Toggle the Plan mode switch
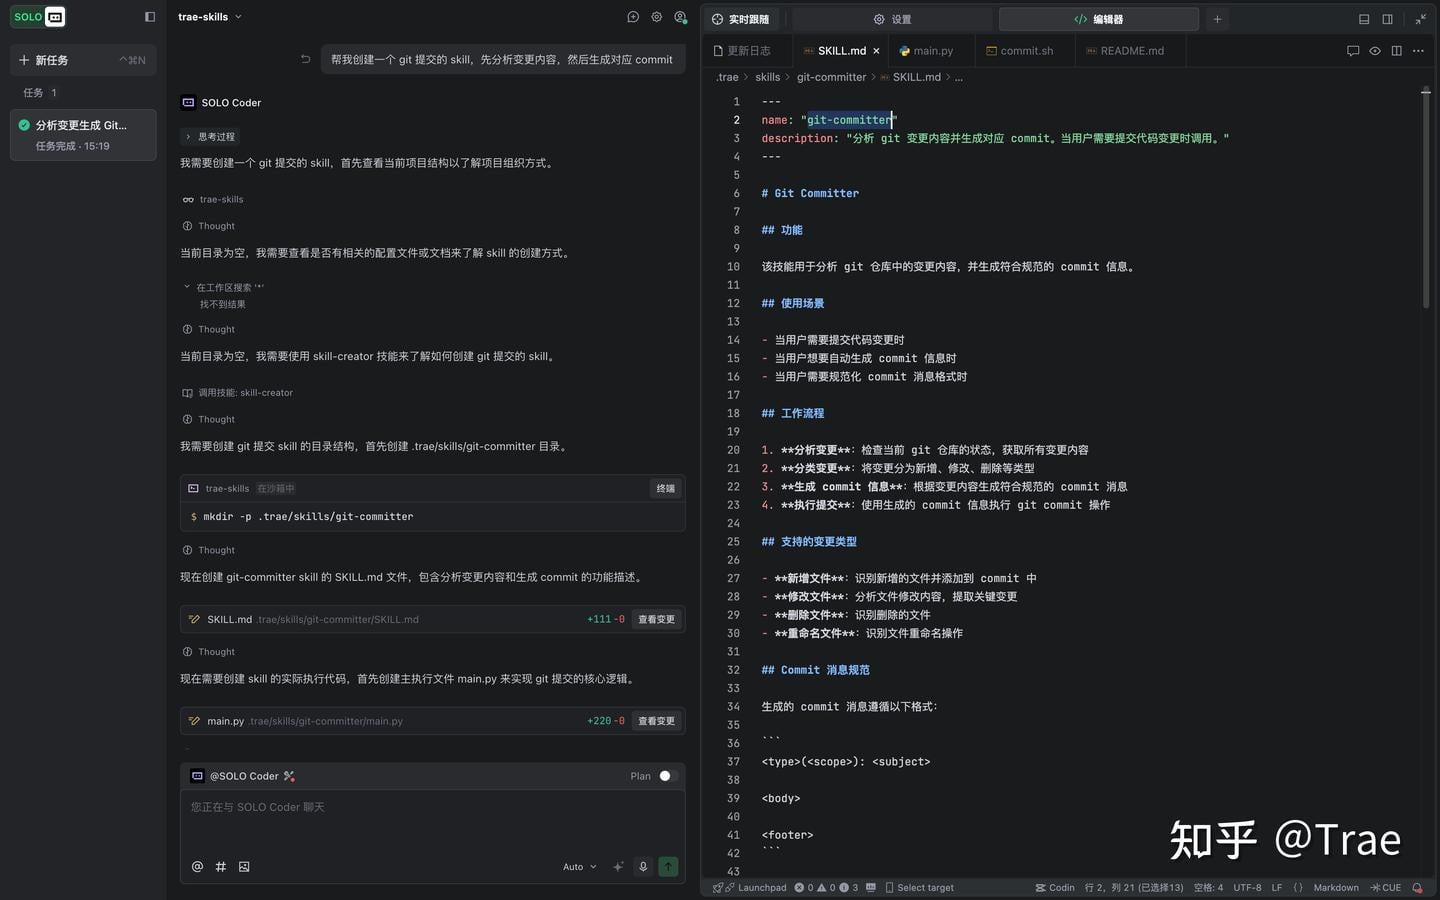1440x900 pixels. tap(667, 776)
